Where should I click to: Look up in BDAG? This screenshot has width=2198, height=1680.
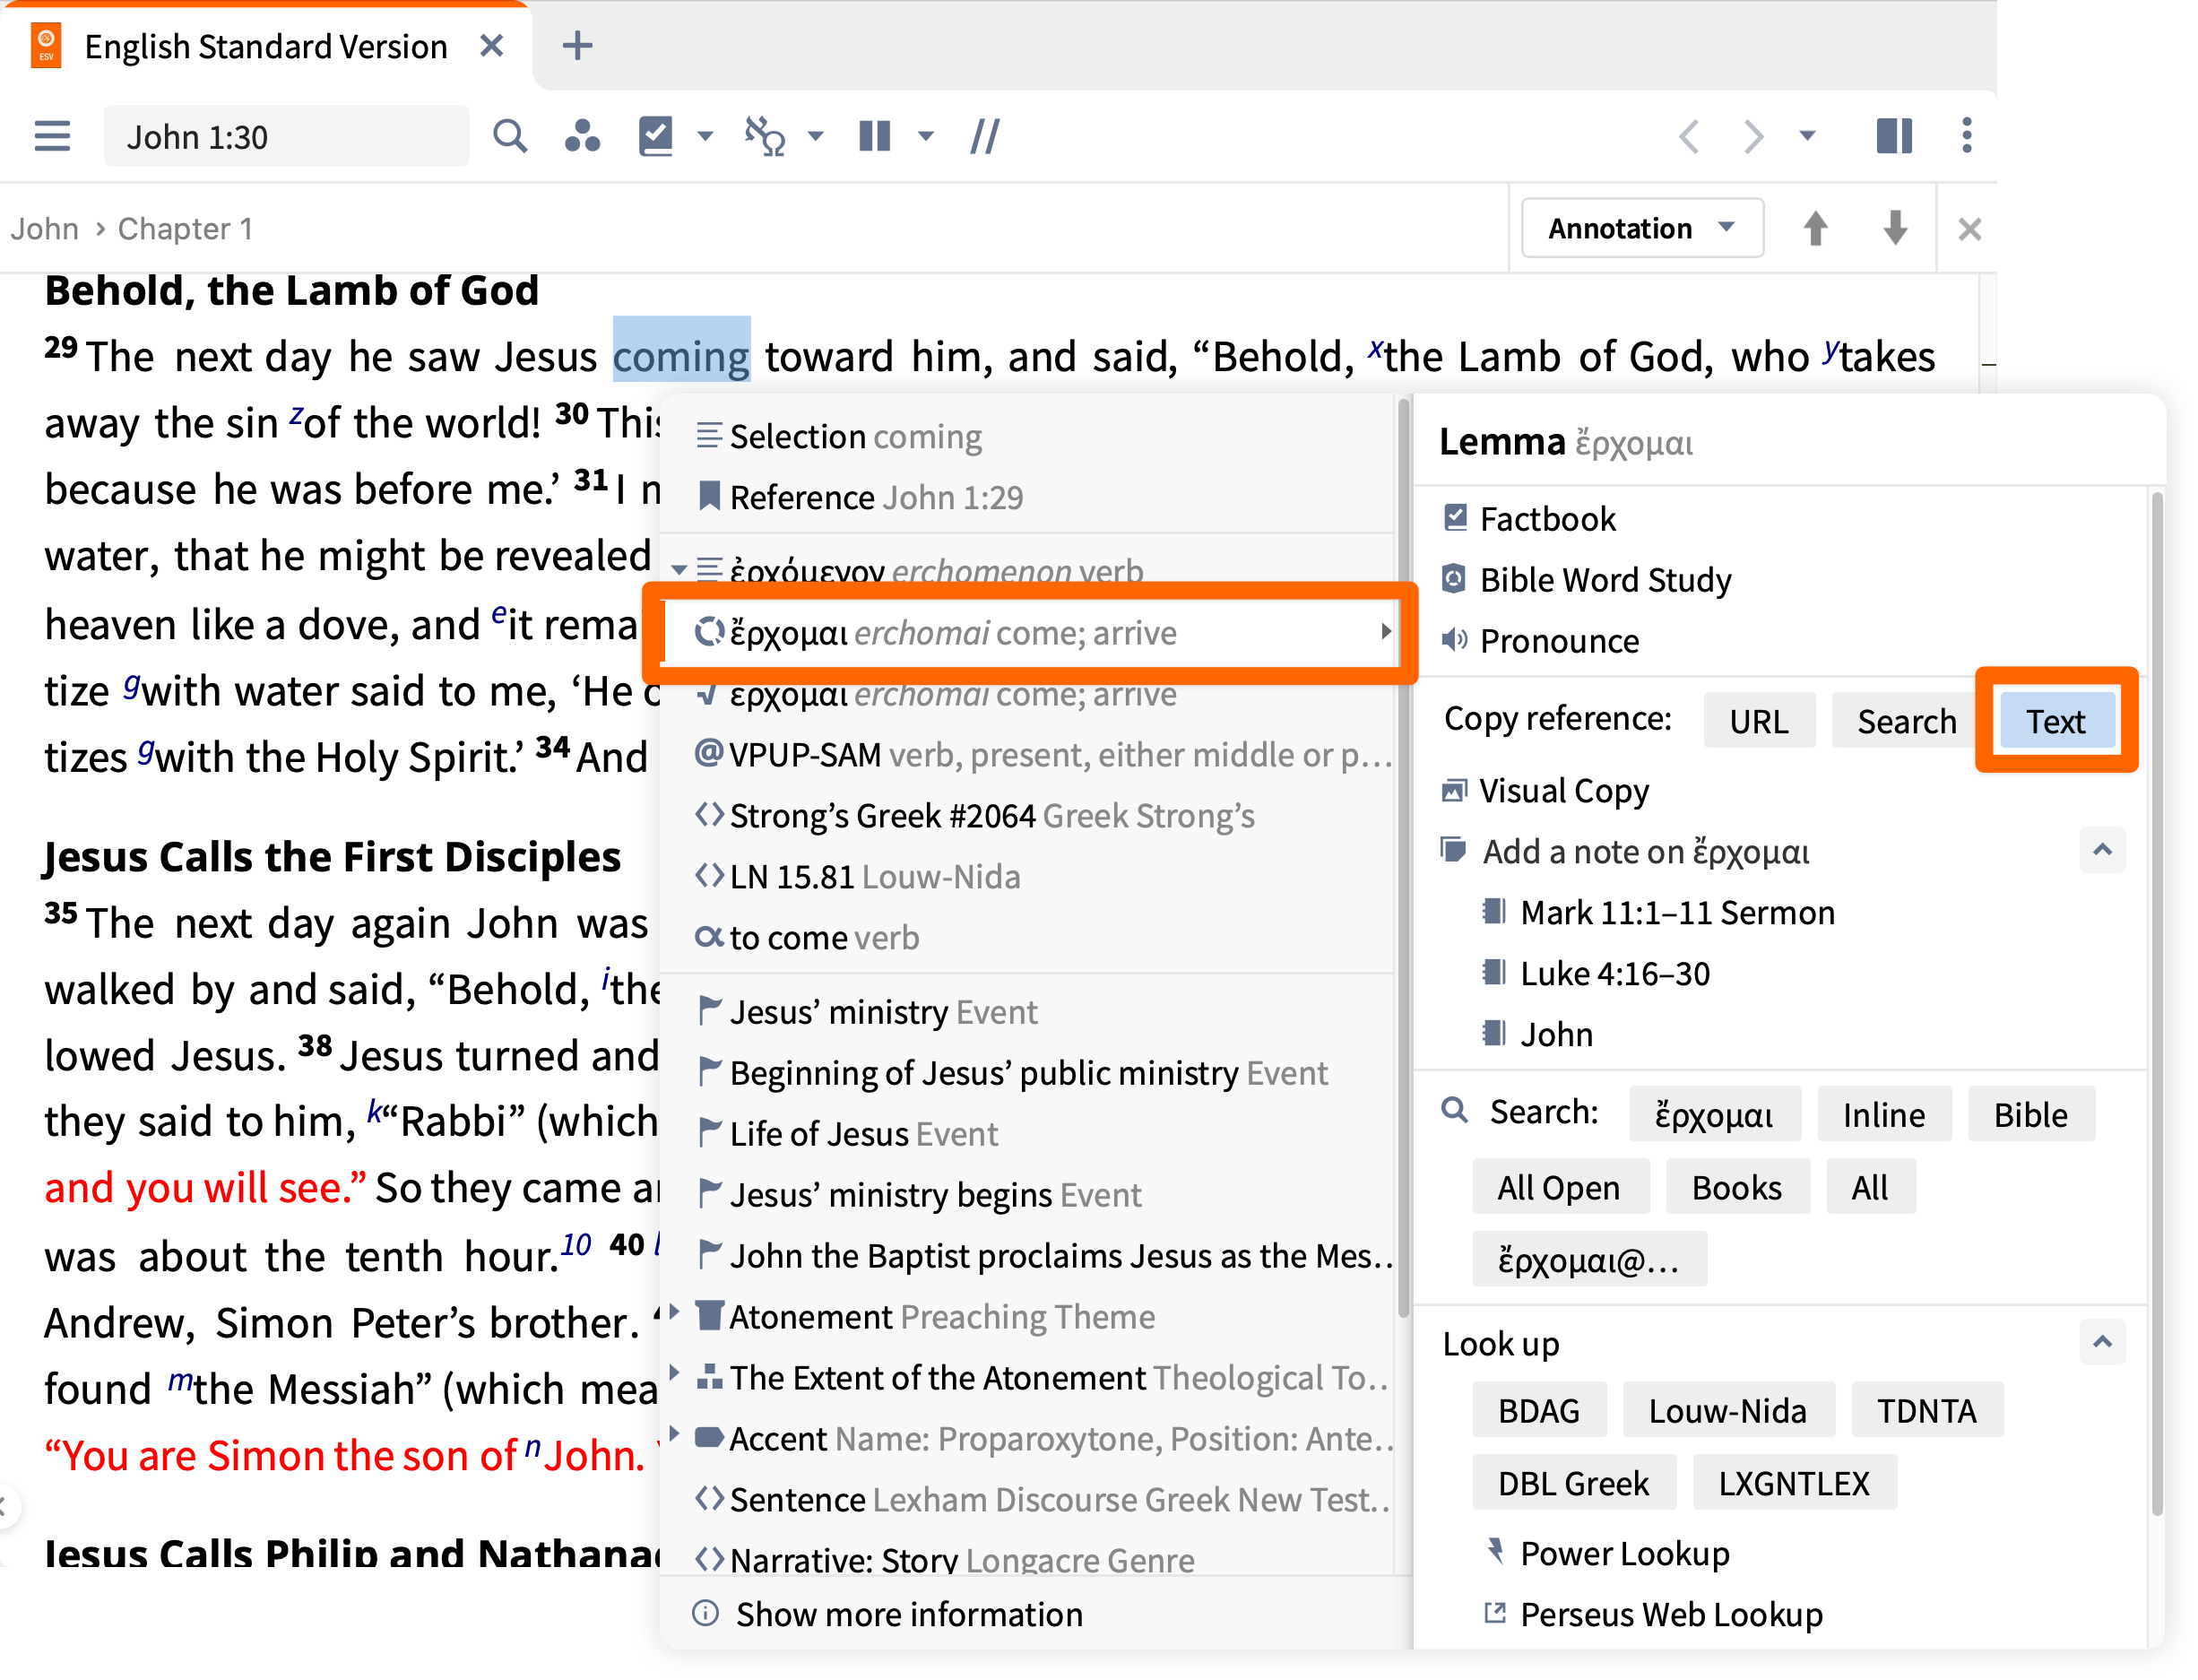(1540, 1410)
